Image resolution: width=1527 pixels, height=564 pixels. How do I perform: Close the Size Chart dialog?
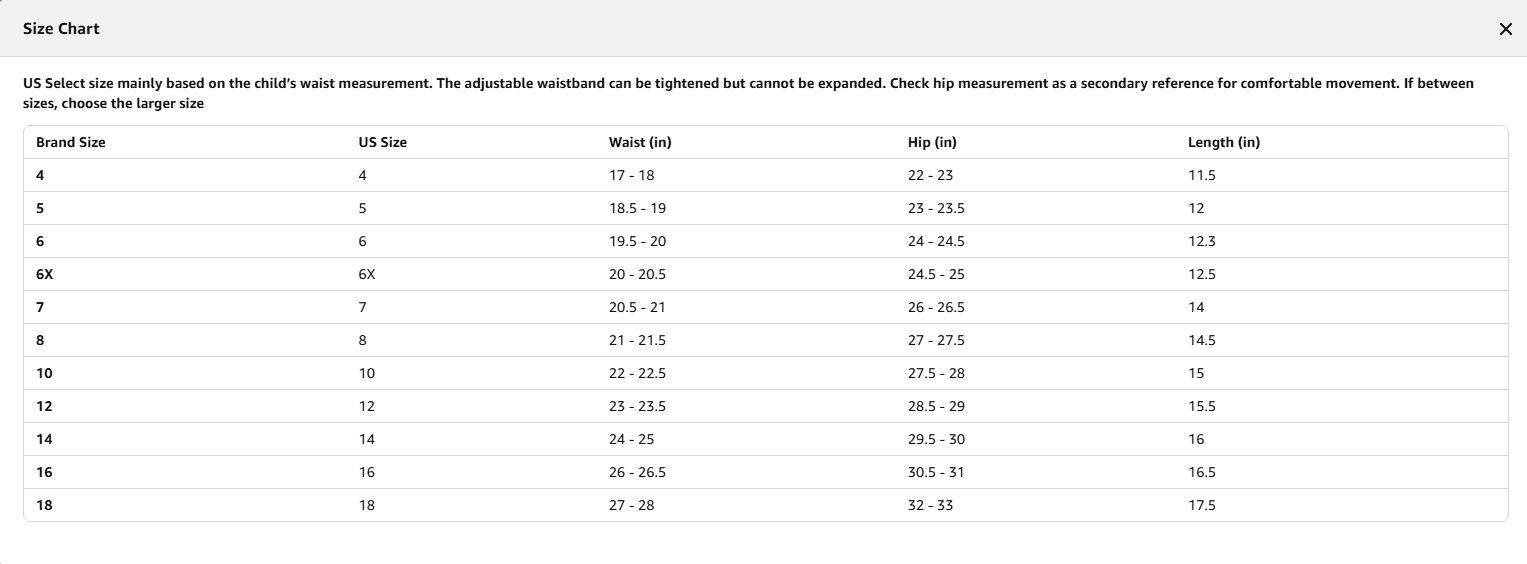click(x=1505, y=29)
